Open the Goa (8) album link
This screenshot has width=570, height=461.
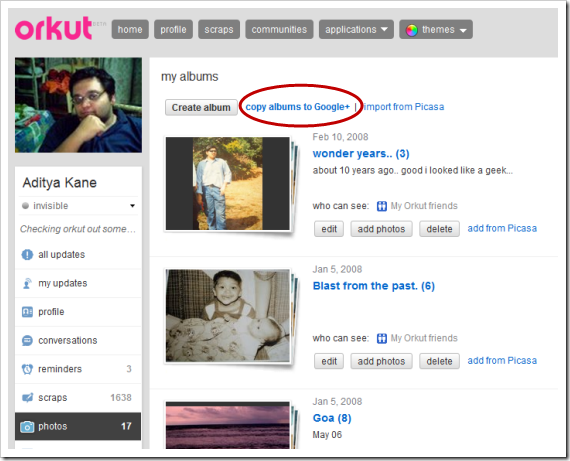point(332,418)
